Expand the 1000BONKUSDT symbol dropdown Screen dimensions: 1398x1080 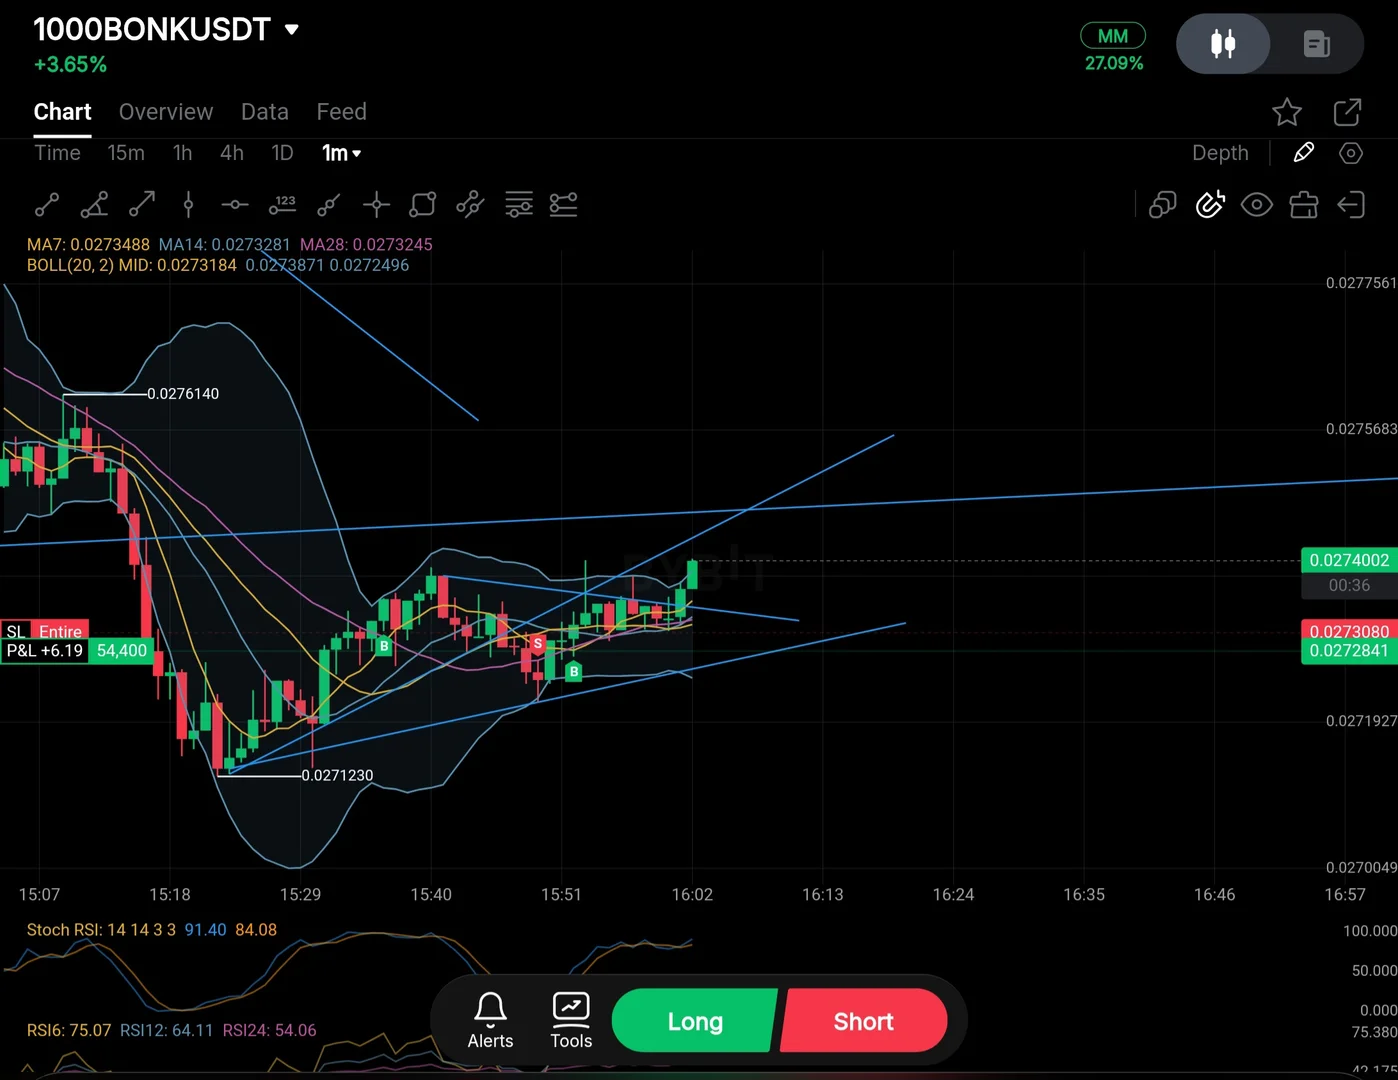point(292,30)
